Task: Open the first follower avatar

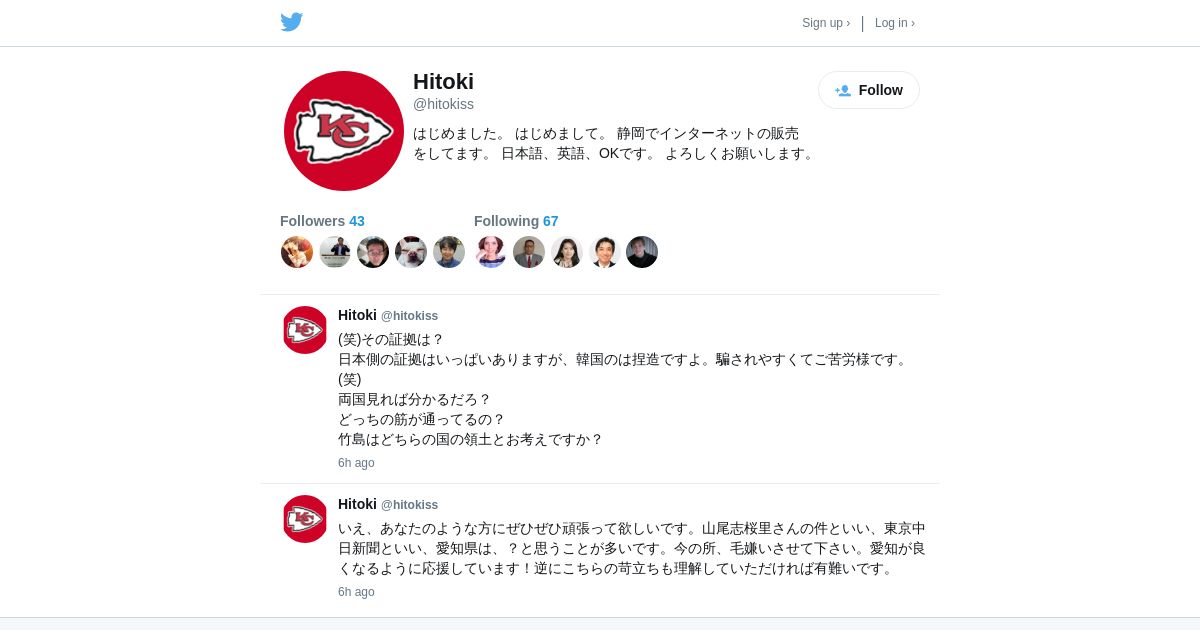Action: (297, 252)
